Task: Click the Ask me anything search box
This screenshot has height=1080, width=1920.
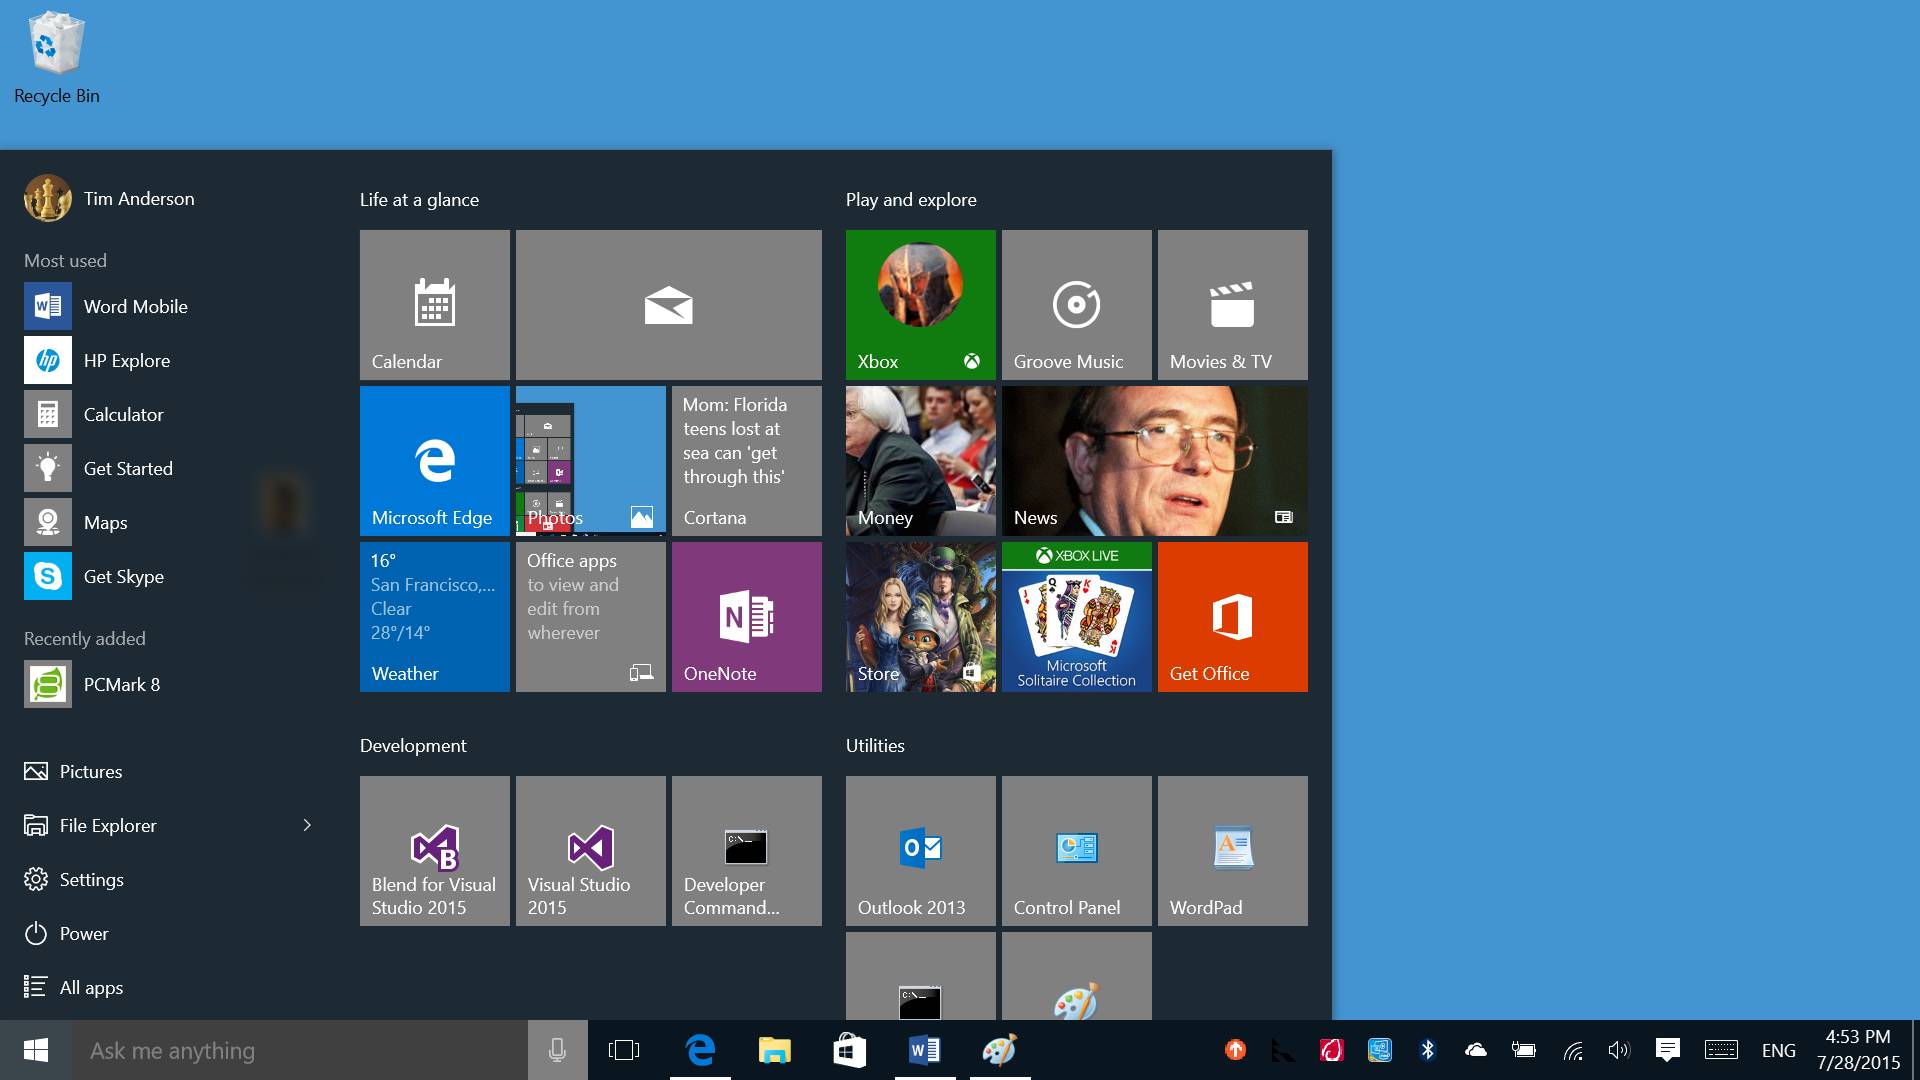Action: pos(299,1050)
